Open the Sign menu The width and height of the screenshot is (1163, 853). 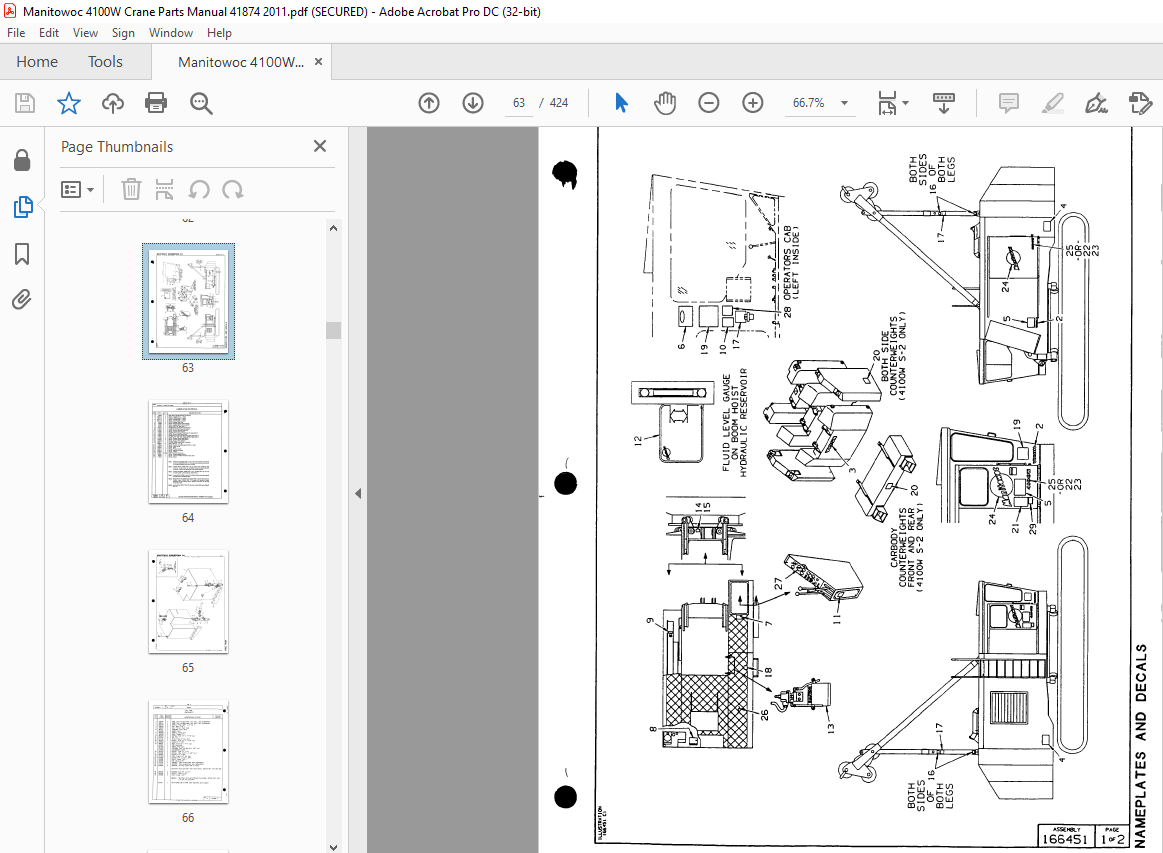tap(123, 33)
